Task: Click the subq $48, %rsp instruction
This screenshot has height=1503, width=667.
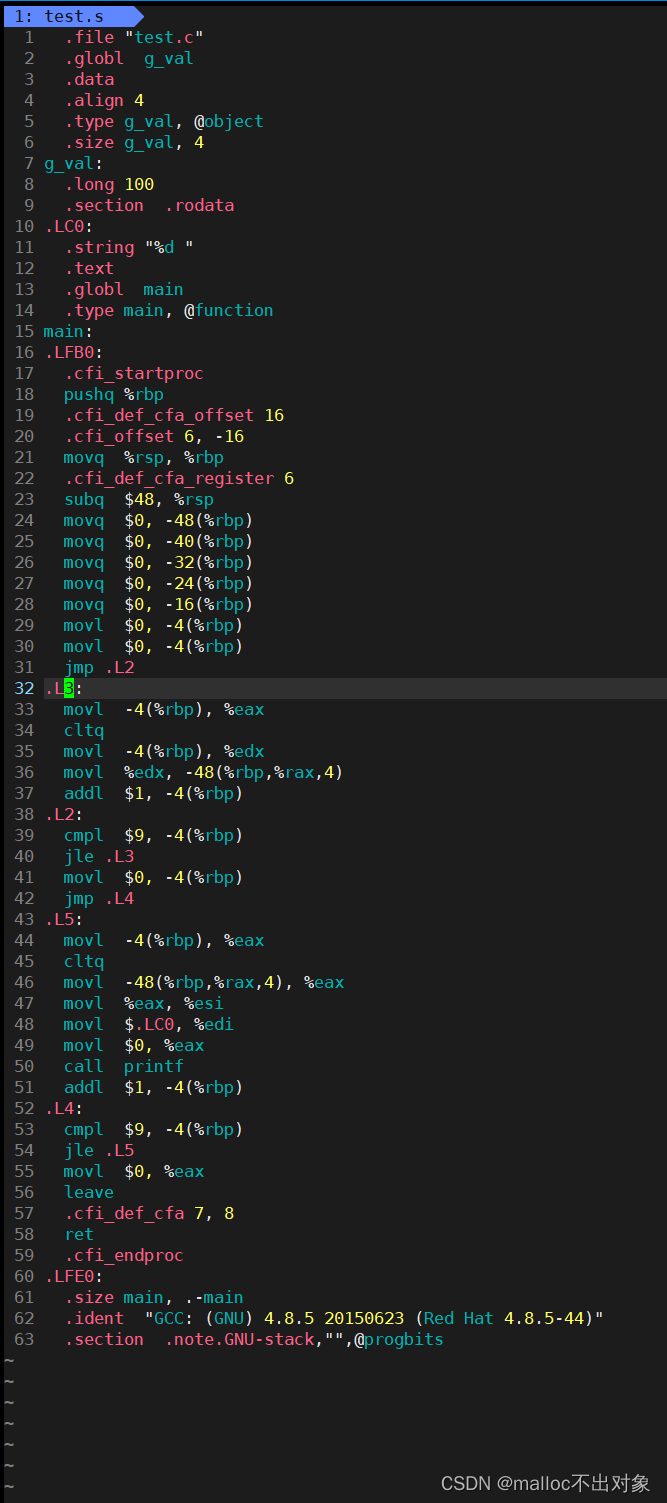Action: (x=139, y=499)
